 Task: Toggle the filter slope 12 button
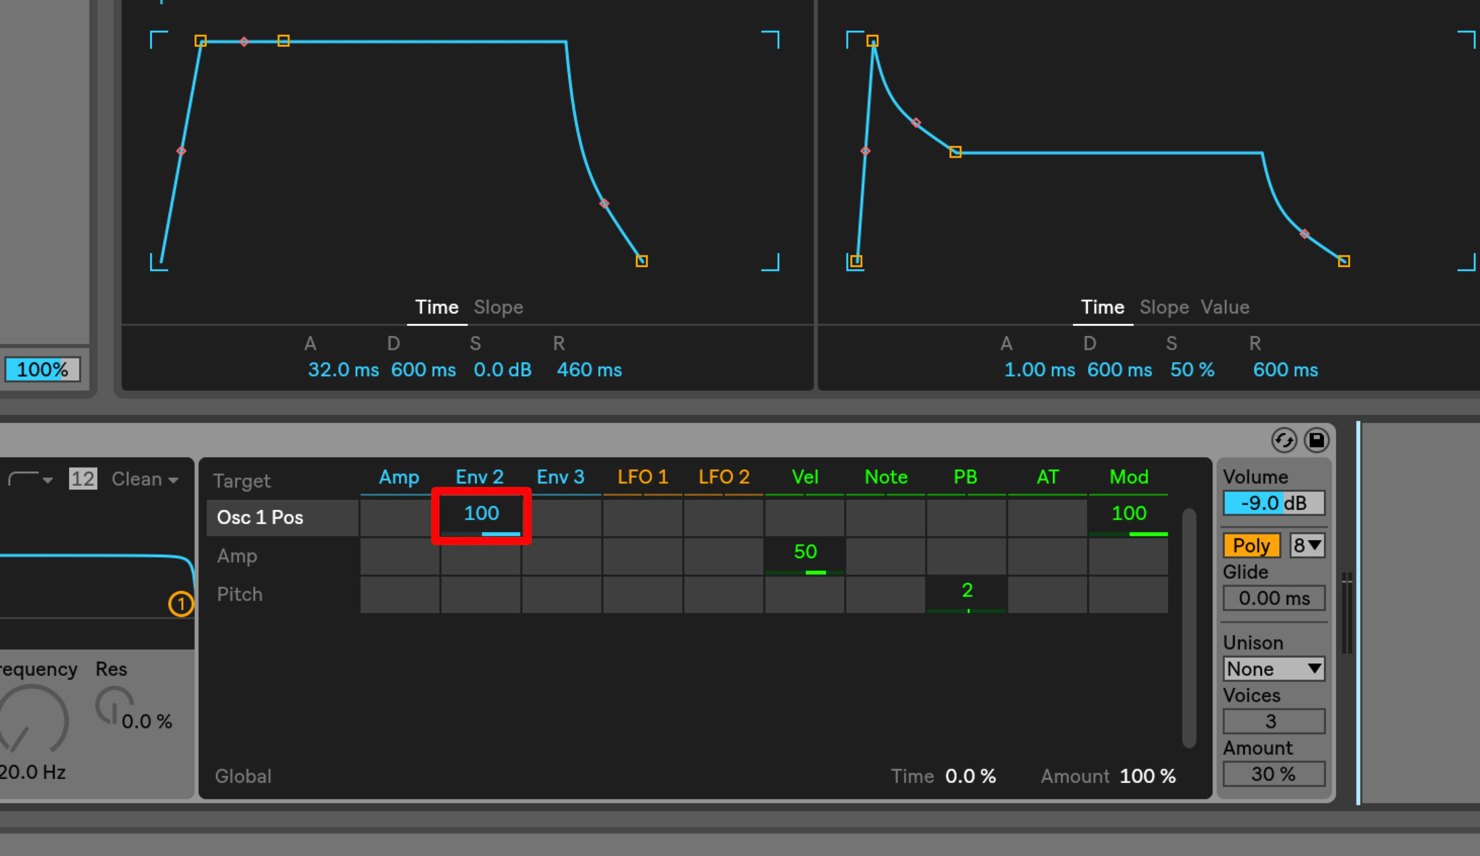pyautogui.click(x=82, y=479)
